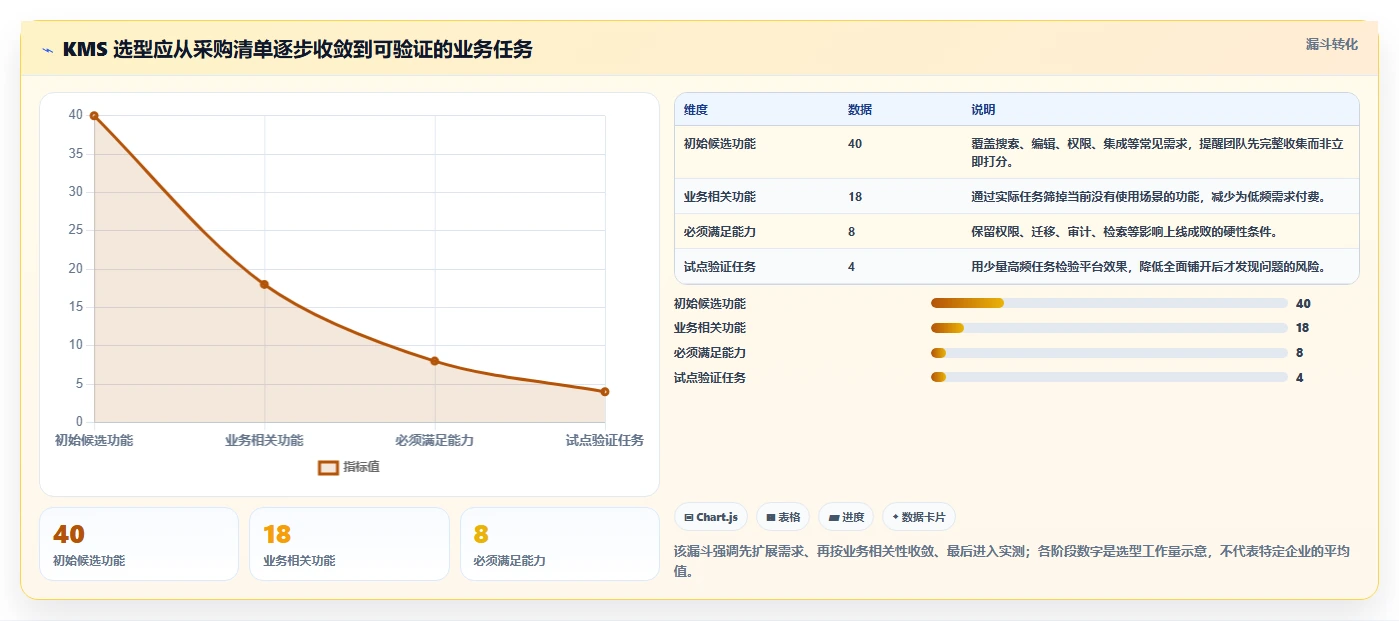This screenshot has height=621, width=1399.
Task: Open the stat card showing 18
Action: 349,544
